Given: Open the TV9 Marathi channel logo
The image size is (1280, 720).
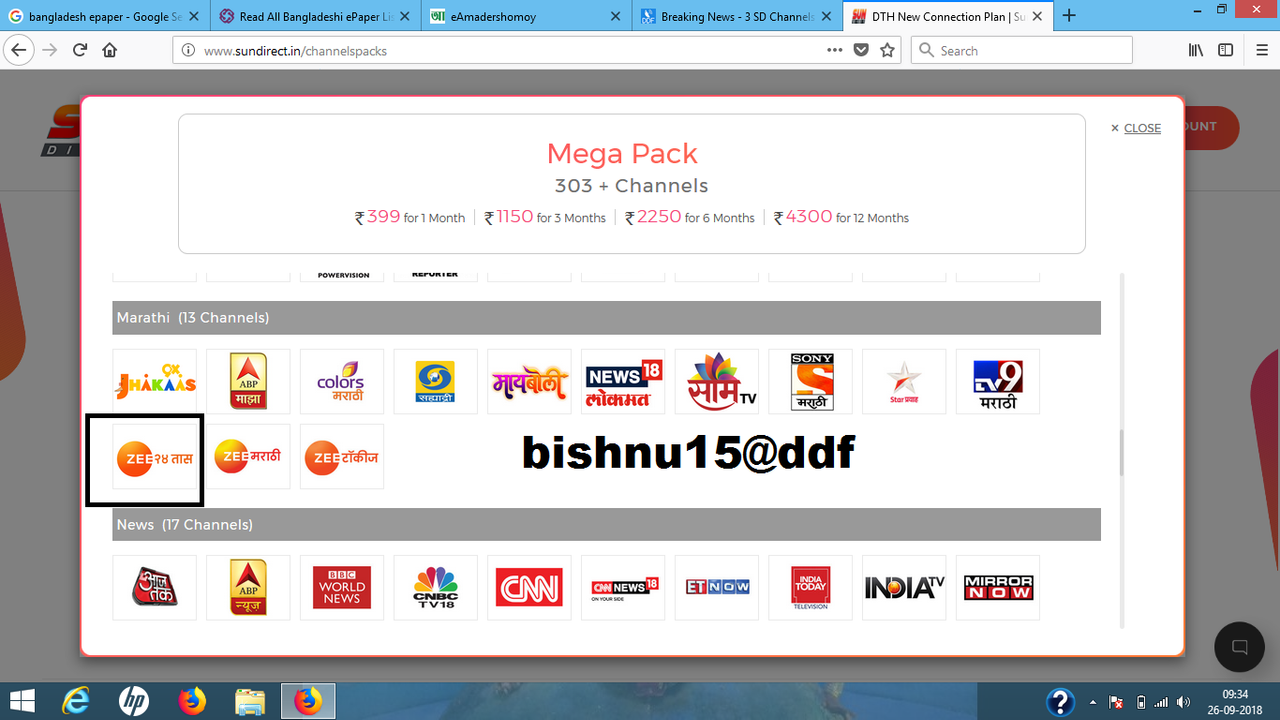Looking at the screenshot, I should [x=998, y=381].
